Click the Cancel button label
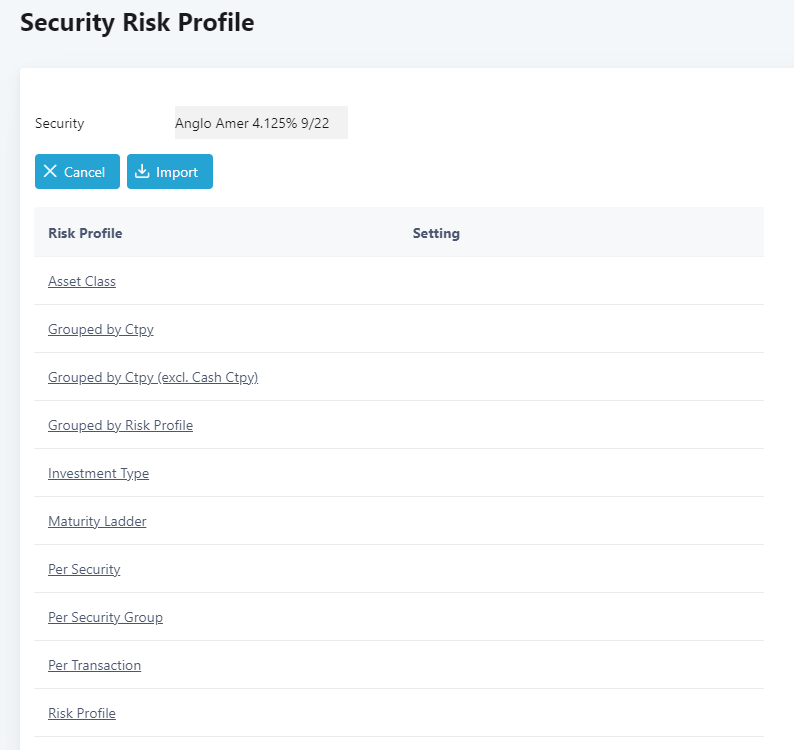Image resolution: width=794 pixels, height=750 pixels. (84, 172)
